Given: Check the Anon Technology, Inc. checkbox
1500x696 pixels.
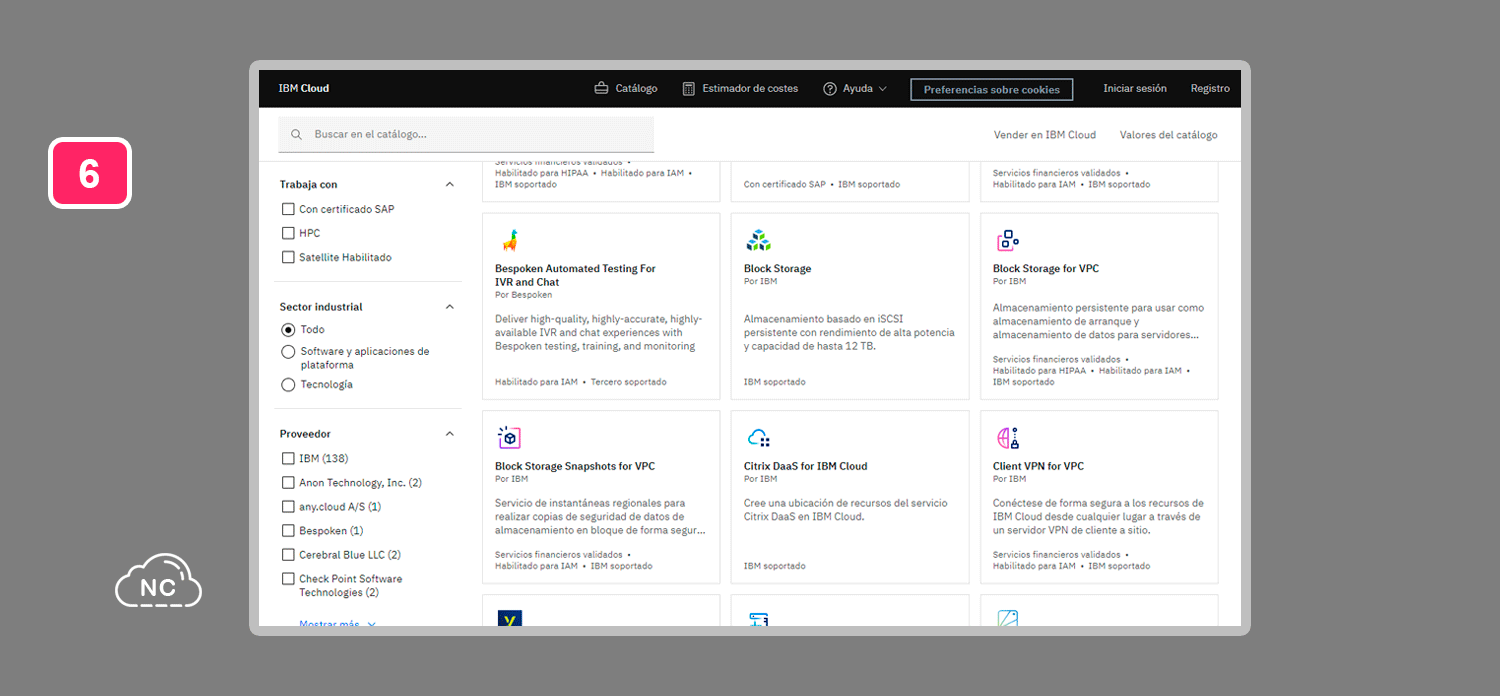Looking at the screenshot, I should coord(288,482).
